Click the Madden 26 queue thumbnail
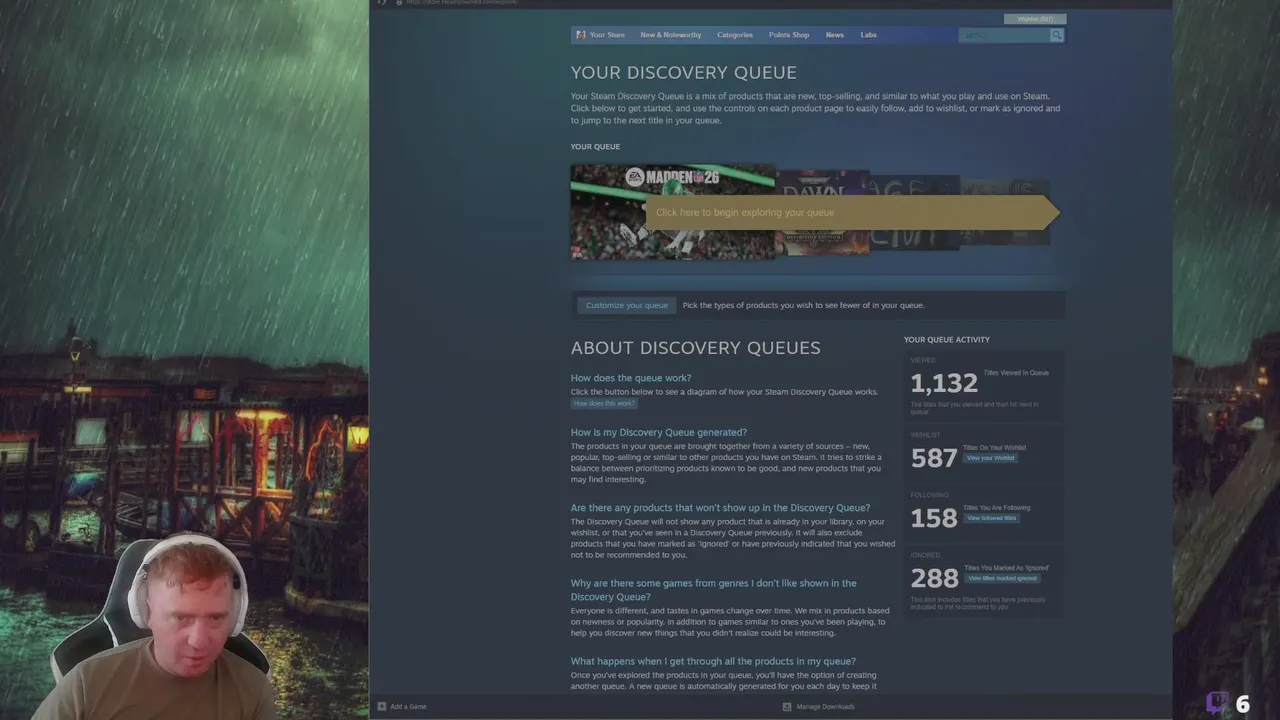 tap(672, 212)
